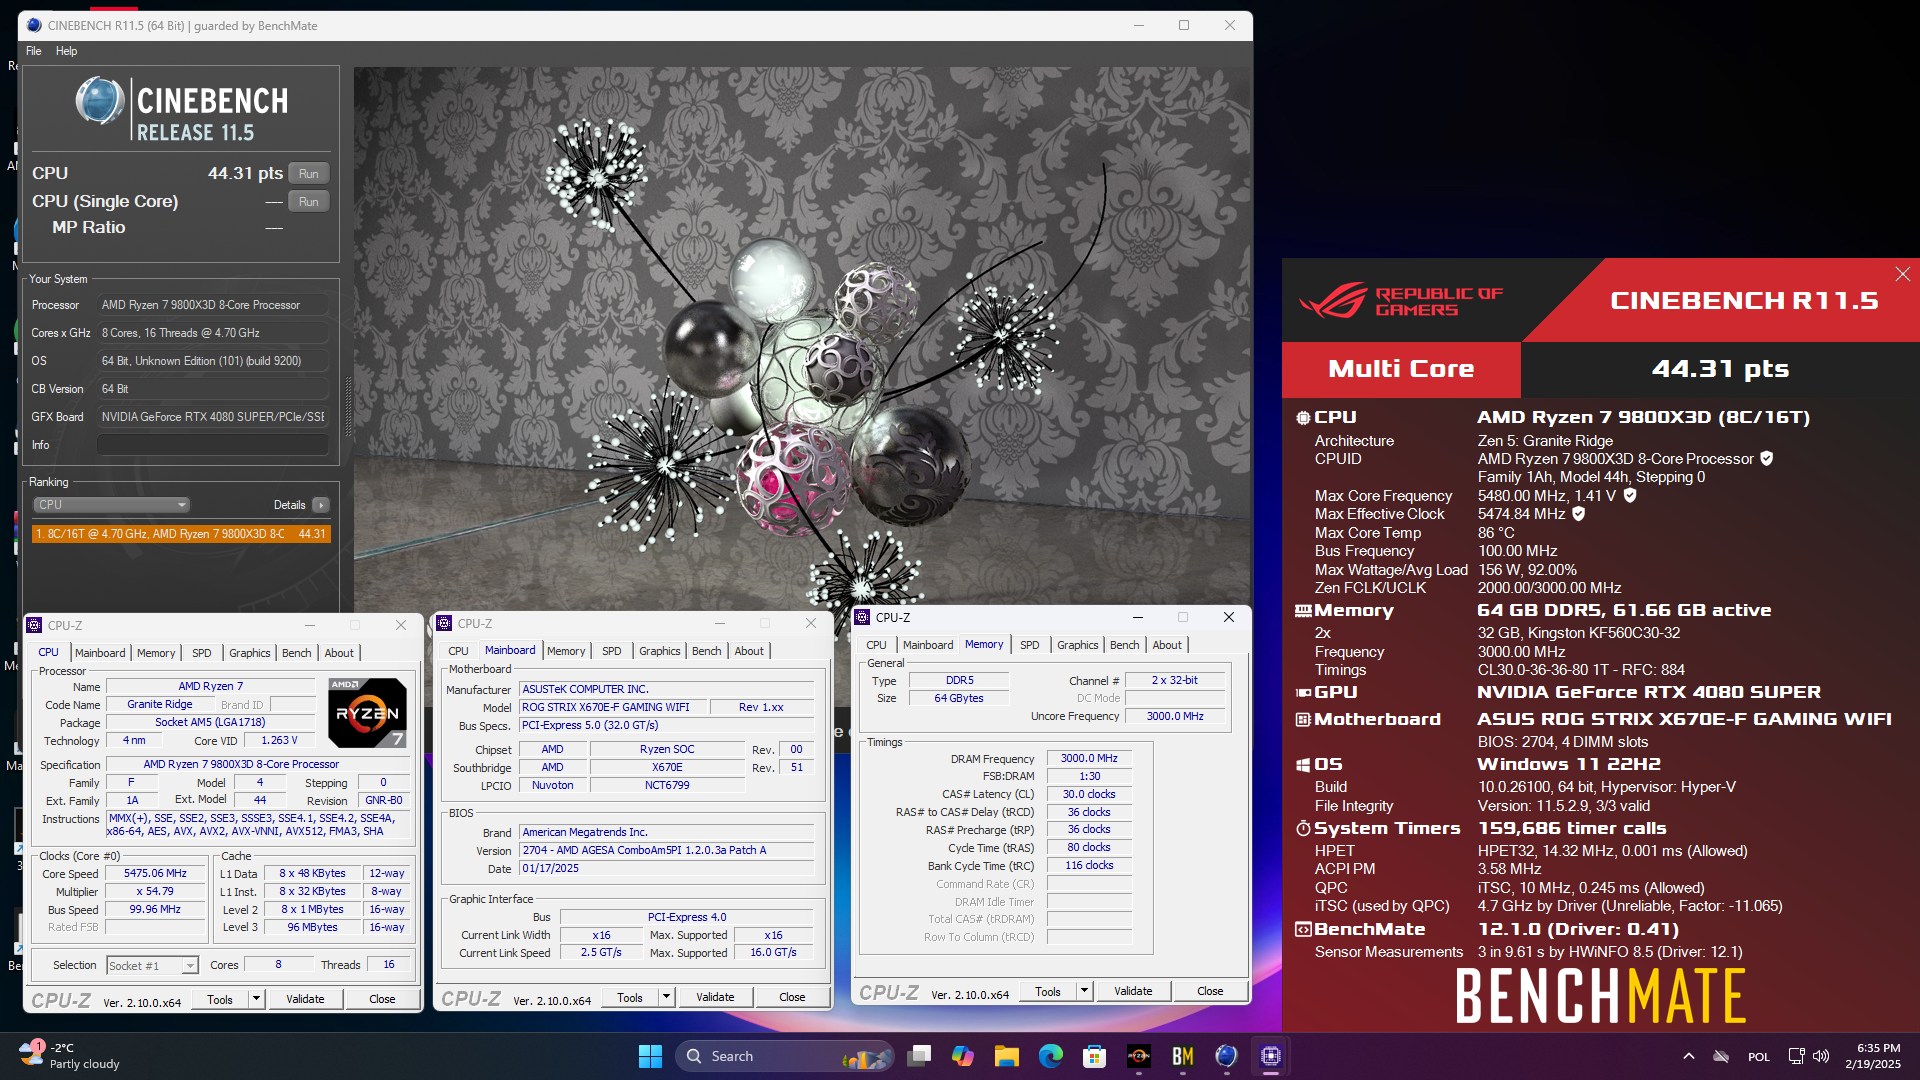Close the BenchMate overlay panel
The image size is (1920, 1080).
(1902, 274)
